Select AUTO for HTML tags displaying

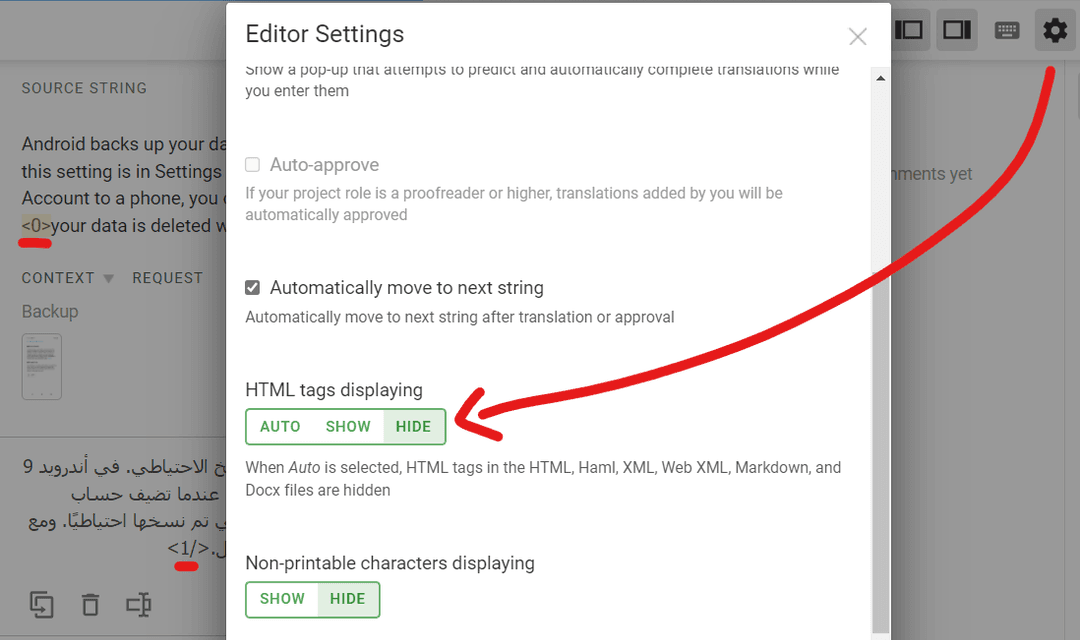click(280, 426)
